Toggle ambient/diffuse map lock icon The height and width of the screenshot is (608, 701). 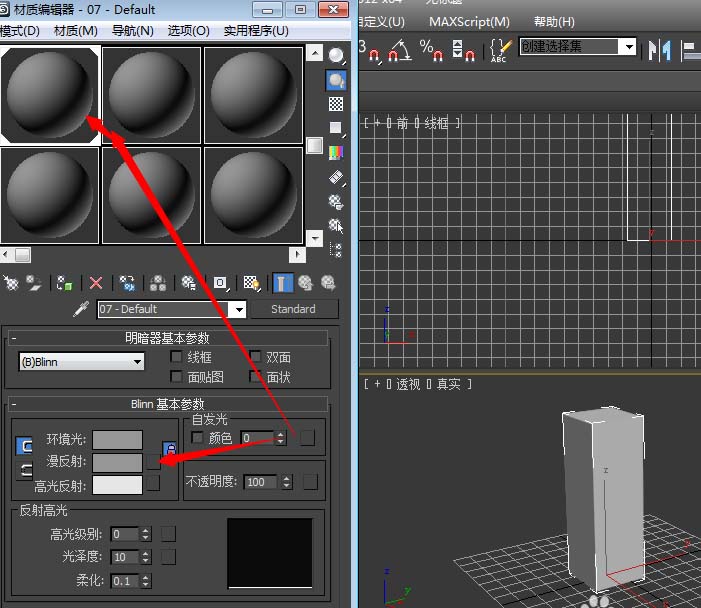169,448
